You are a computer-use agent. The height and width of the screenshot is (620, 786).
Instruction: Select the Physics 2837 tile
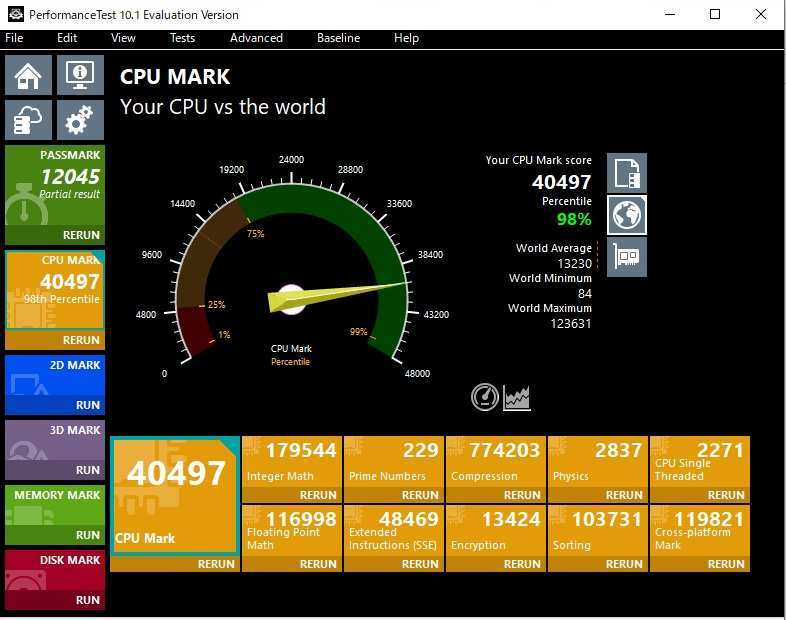(598, 462)
